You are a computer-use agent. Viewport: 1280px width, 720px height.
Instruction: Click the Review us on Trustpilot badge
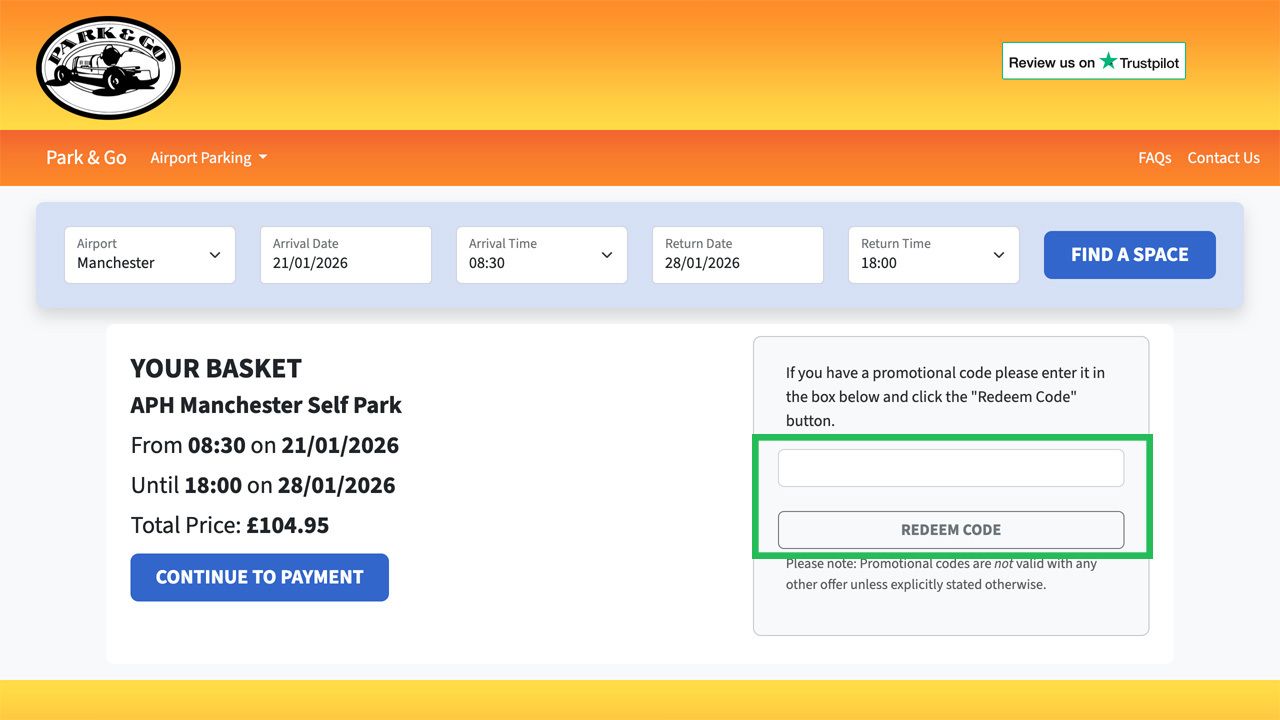pos(1093,60)
